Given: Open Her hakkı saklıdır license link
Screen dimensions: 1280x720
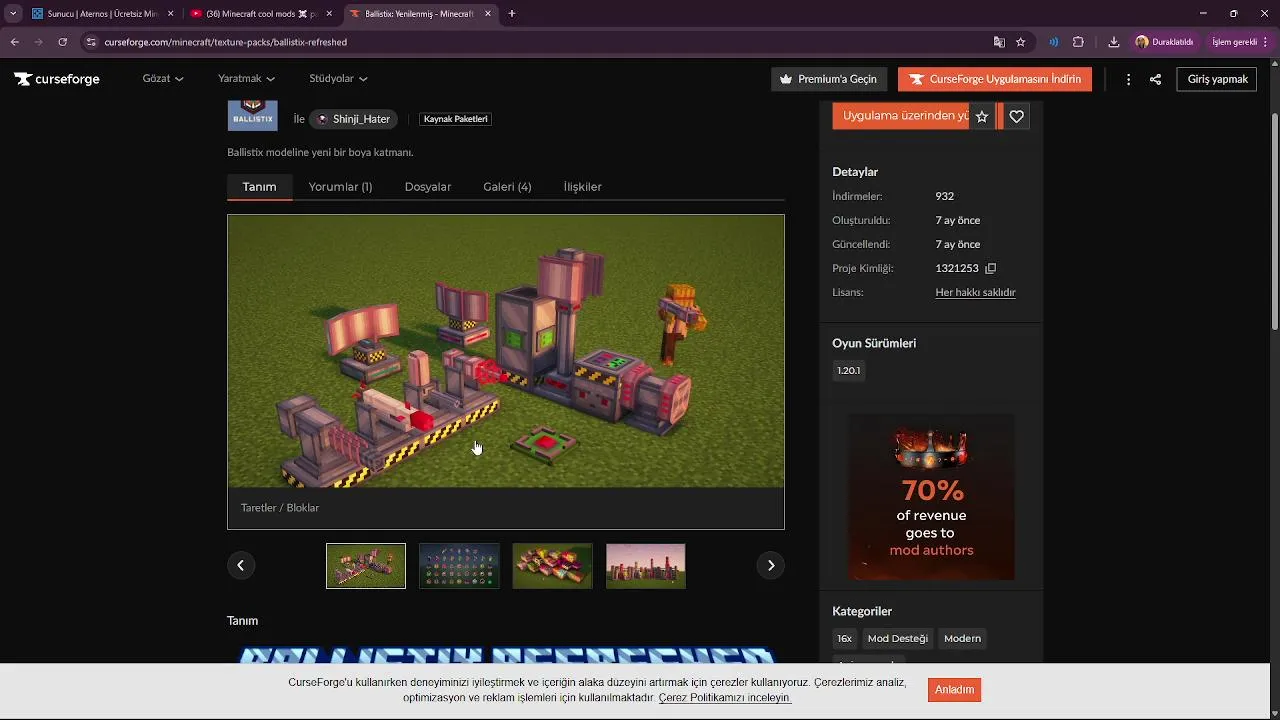Looking at the screenshot, I should tap(975, 292).
